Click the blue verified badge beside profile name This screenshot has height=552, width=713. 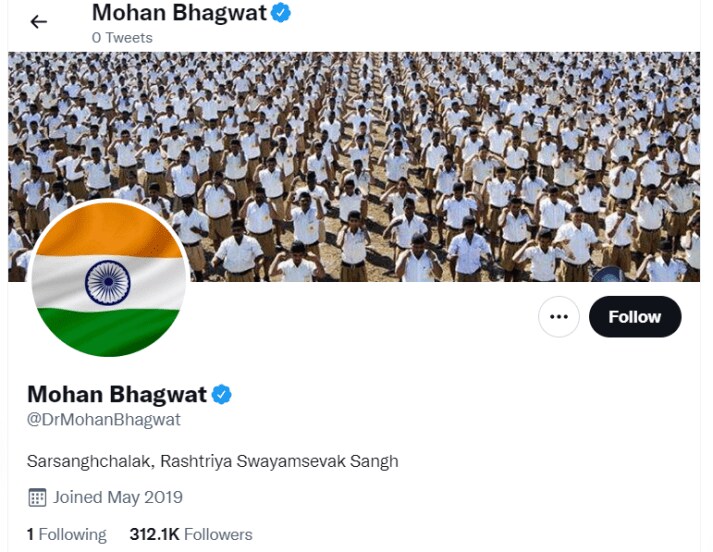222,394
